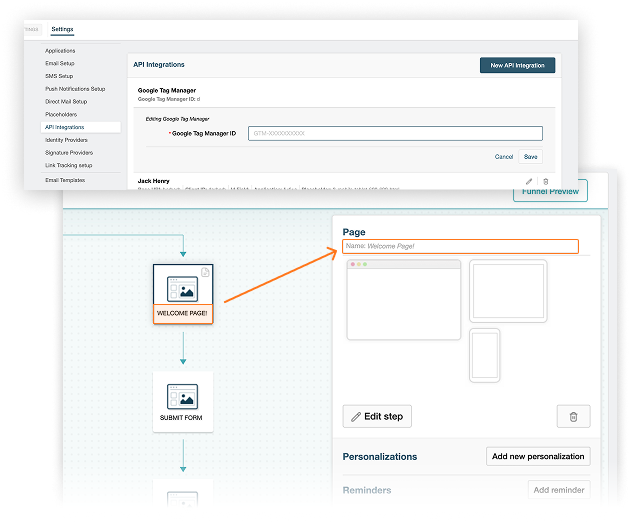The height and width of the screenshot is (532, 631).
Task: Open Email Templates in sidebar
Action: click(x=65, y=180)
